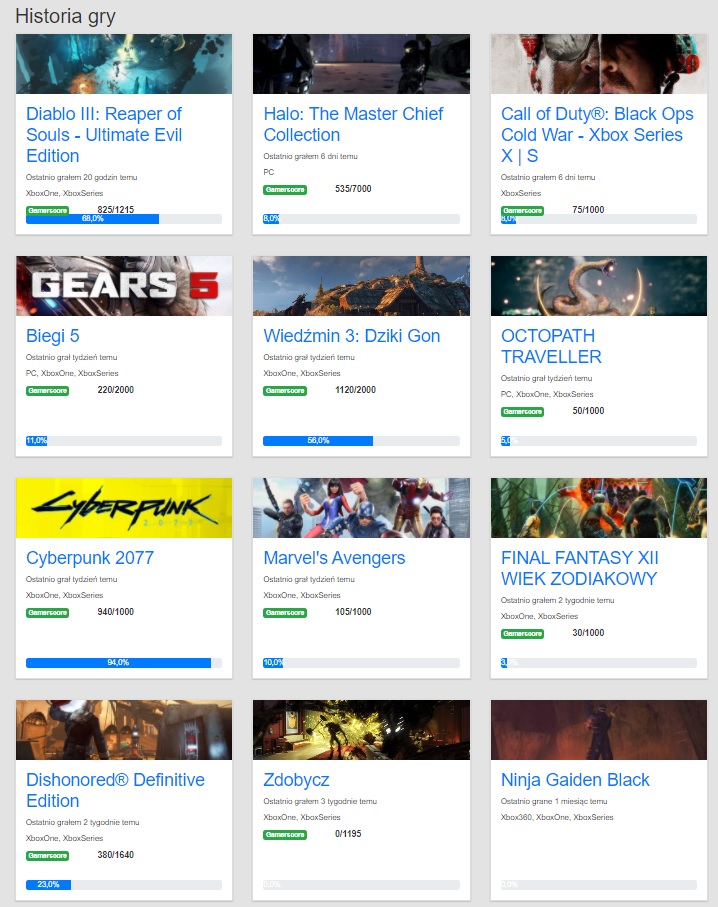Click the 535/7000 score on Halo card
The width and height of the screenshot is (718, 907).
tap(353, 189)
